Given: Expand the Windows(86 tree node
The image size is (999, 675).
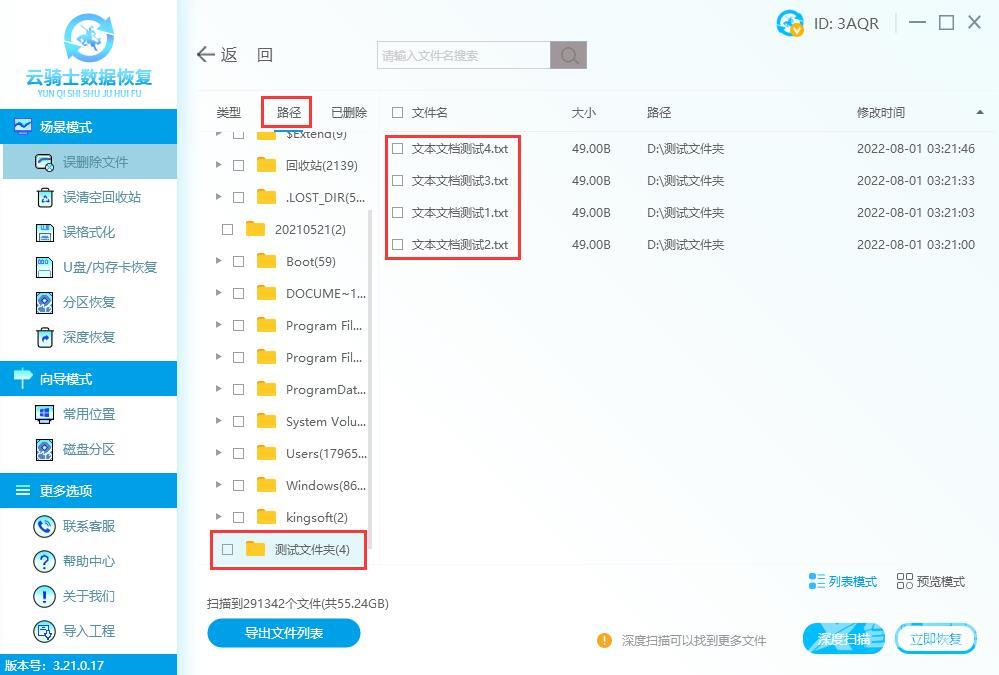Looking at the screenshot, I should pyautogui.click(x=219, y=485).
